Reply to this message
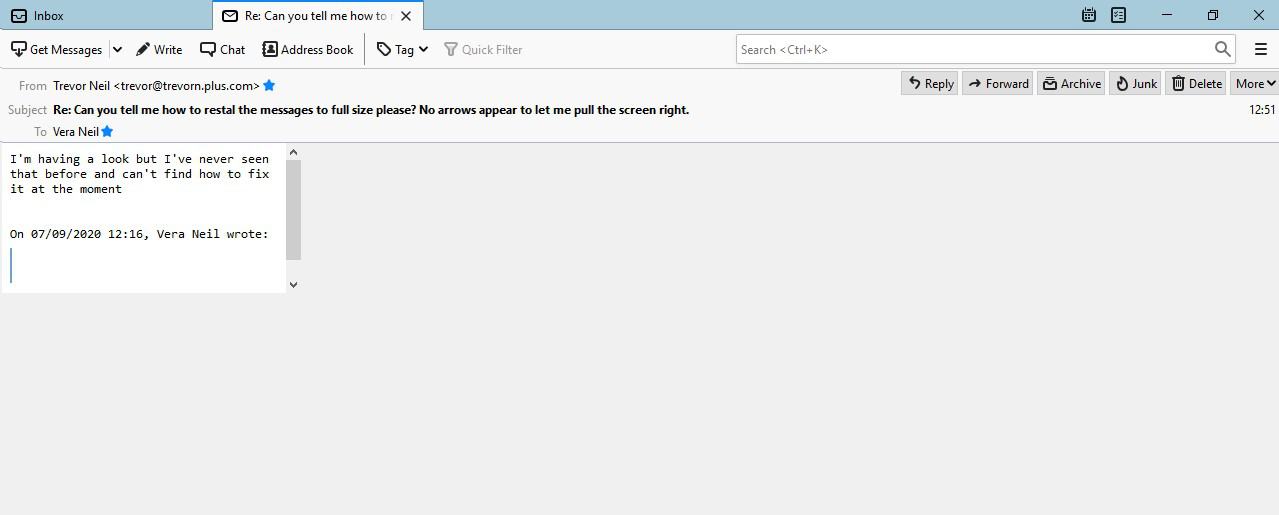The image size is (1279, 515). pyautogui.click(x=929, y=84)
